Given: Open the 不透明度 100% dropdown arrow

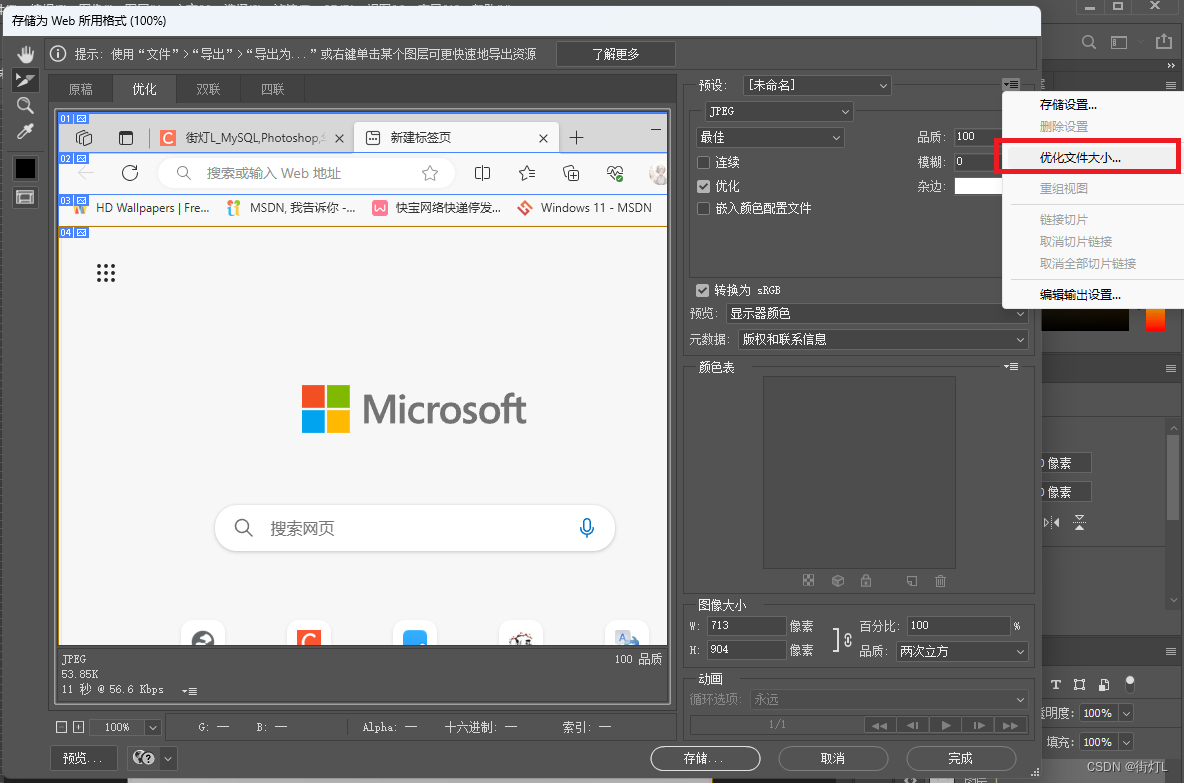Looking at the screenshot, I should tap(1126, 713).
